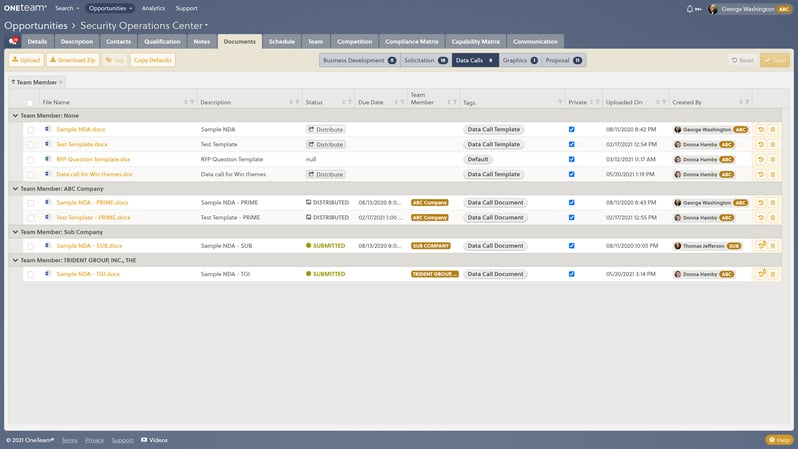
Task: Click delete icon for Sample NDA.docx row
Action: 773,129
